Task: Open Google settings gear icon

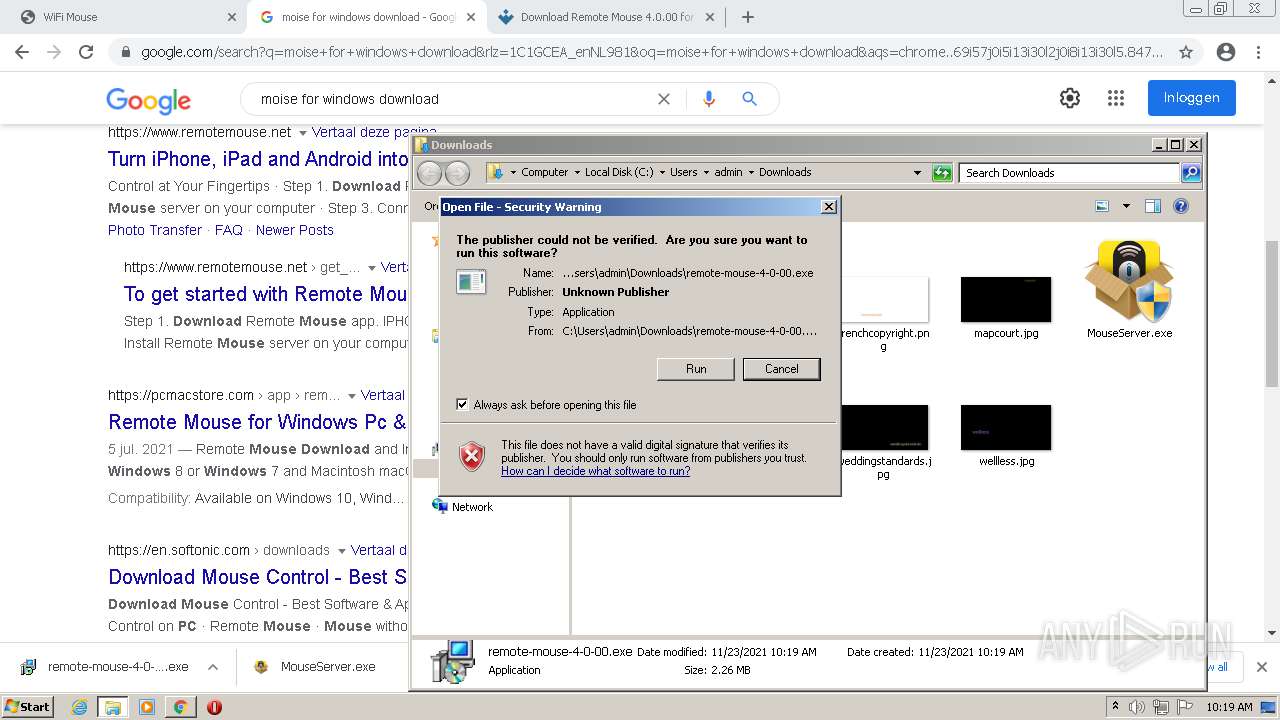Action: tap(1070, 98)
